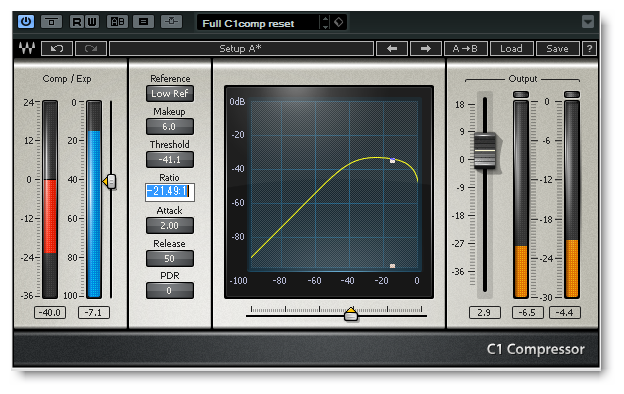
Task: Click the upper node on compression curve
Action: [392, 160]
